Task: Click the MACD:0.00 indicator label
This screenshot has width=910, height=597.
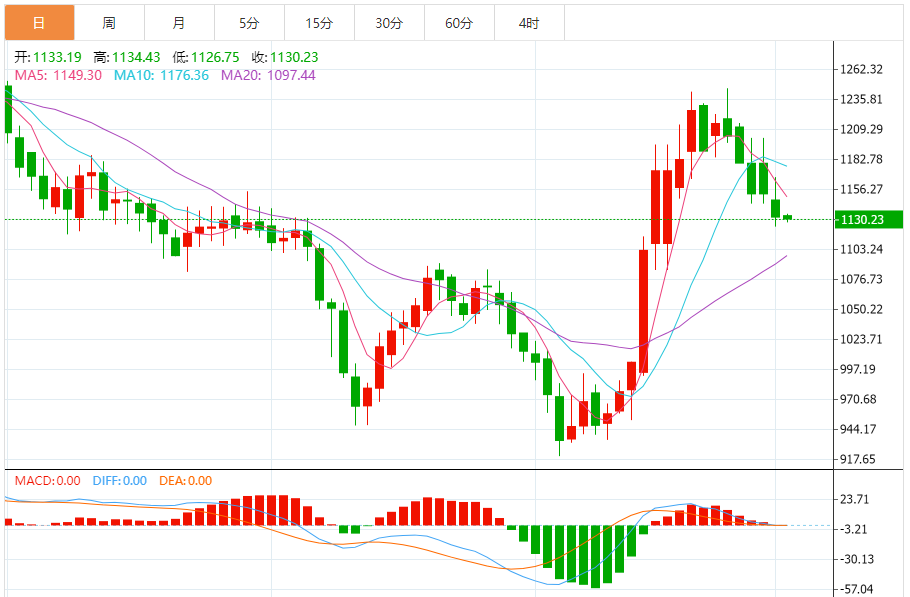Action: (x=48, y=480)
